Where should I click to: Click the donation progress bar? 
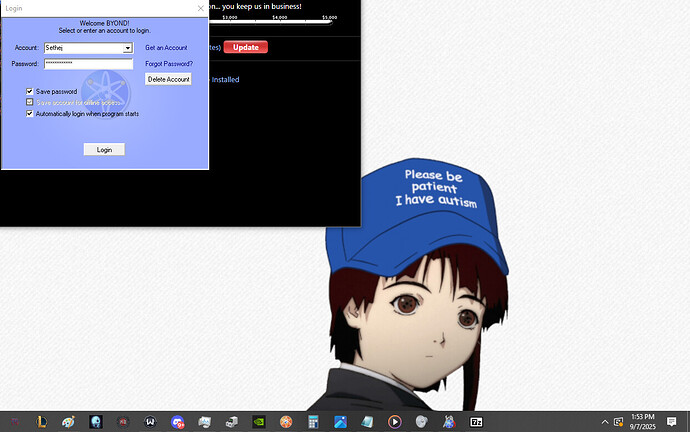click(271, 22)
